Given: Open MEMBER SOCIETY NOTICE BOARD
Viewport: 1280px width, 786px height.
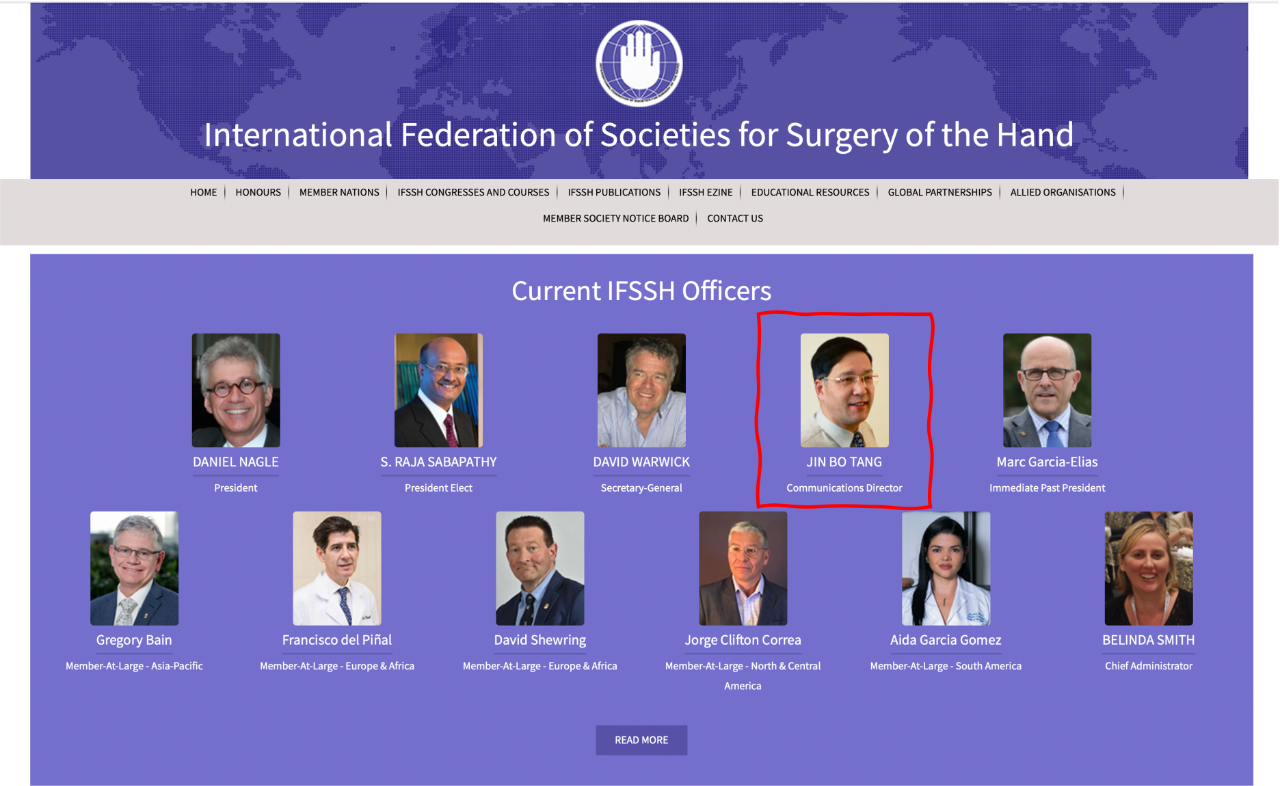Looking at the screenshot, I should (x=616, y=218).
